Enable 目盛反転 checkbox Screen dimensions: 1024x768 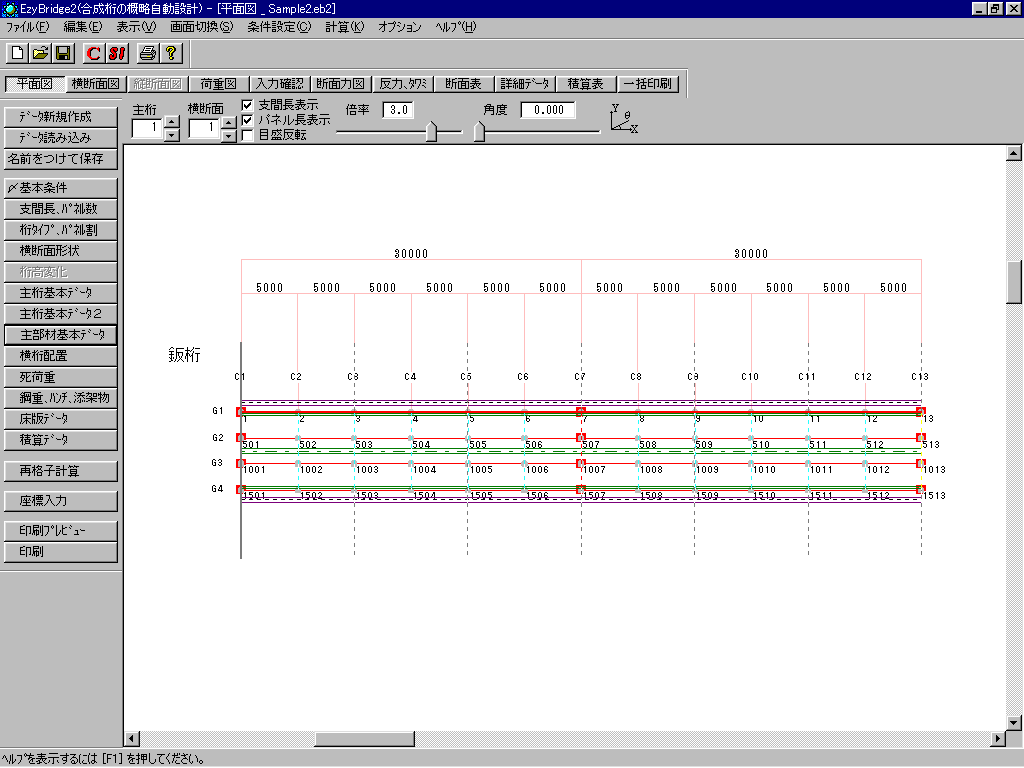click(248, 135)
